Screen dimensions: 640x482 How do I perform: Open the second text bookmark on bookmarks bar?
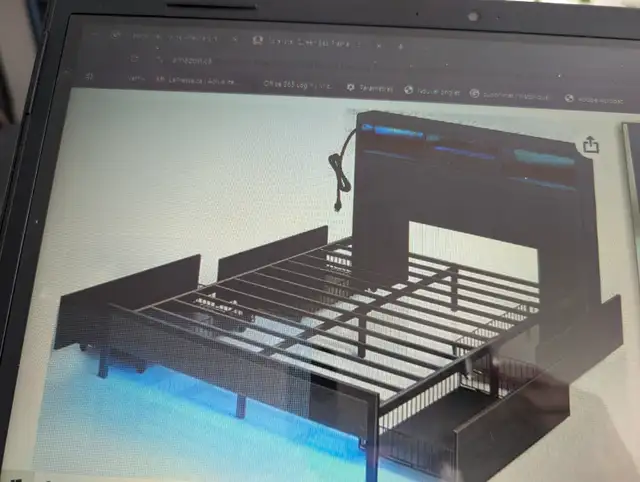pos(196,80)
